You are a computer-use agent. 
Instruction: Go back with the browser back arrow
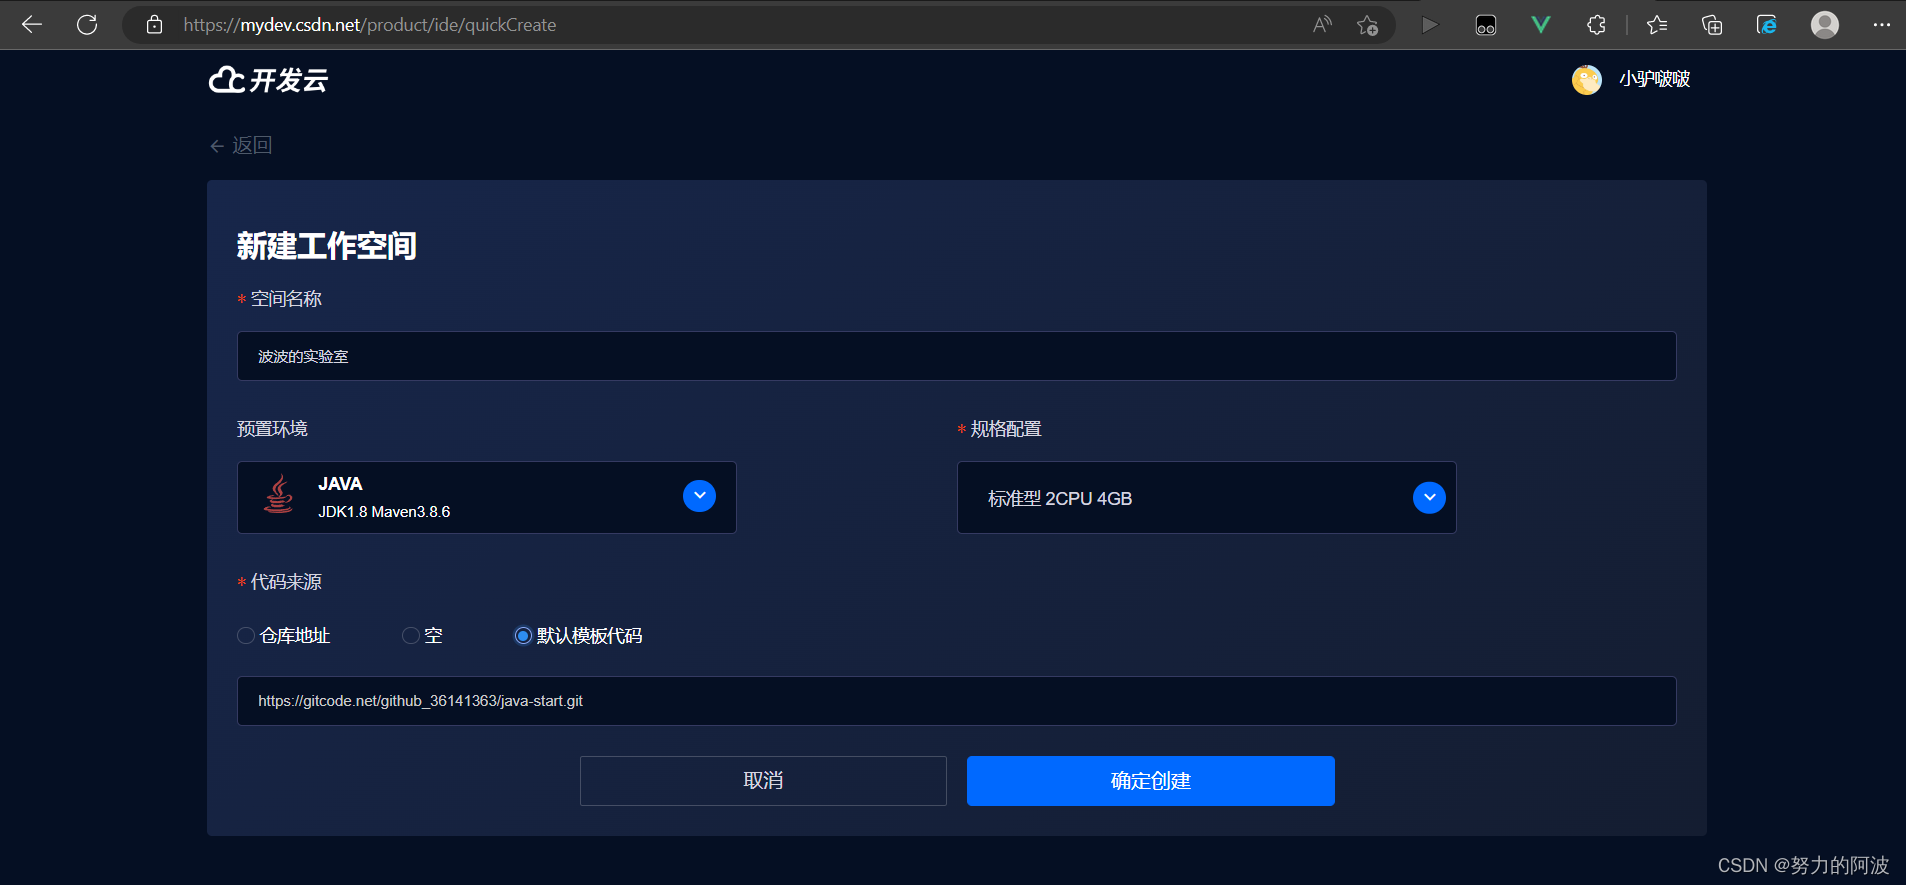[32, 25]
